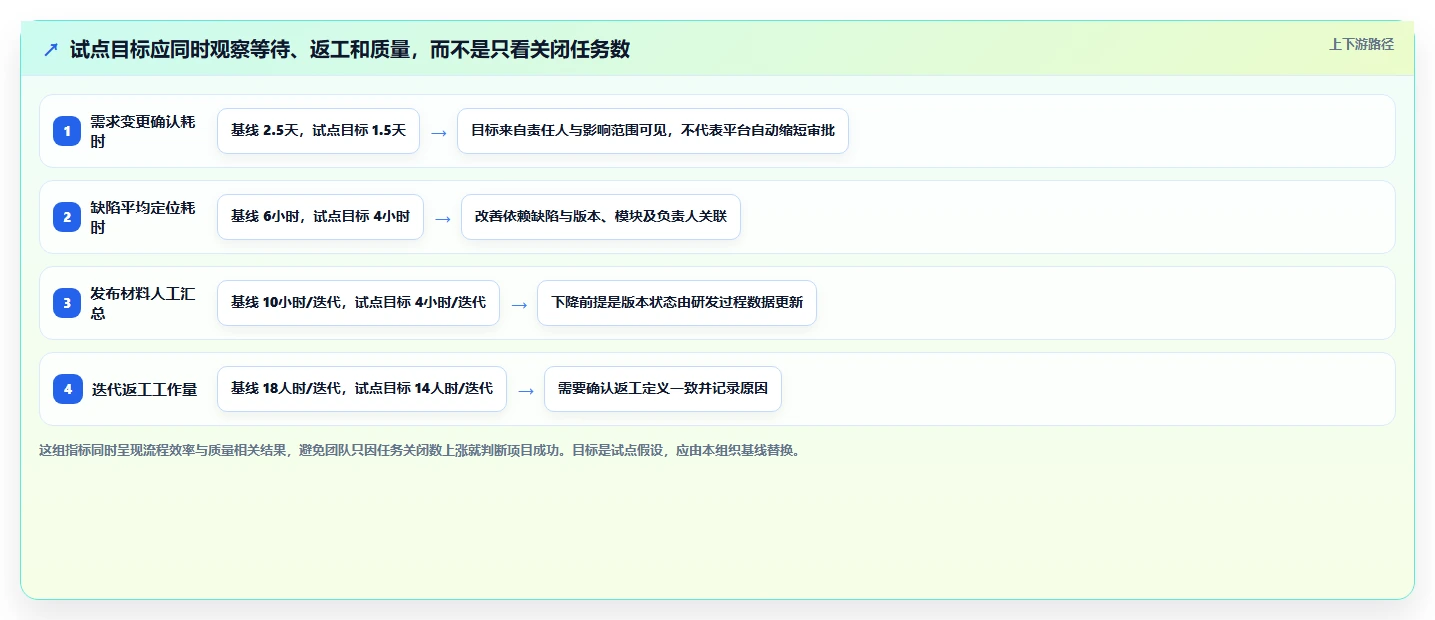
Task: Click the pill 目标来自责任人与影响范围可见
Action: (653, 131)
